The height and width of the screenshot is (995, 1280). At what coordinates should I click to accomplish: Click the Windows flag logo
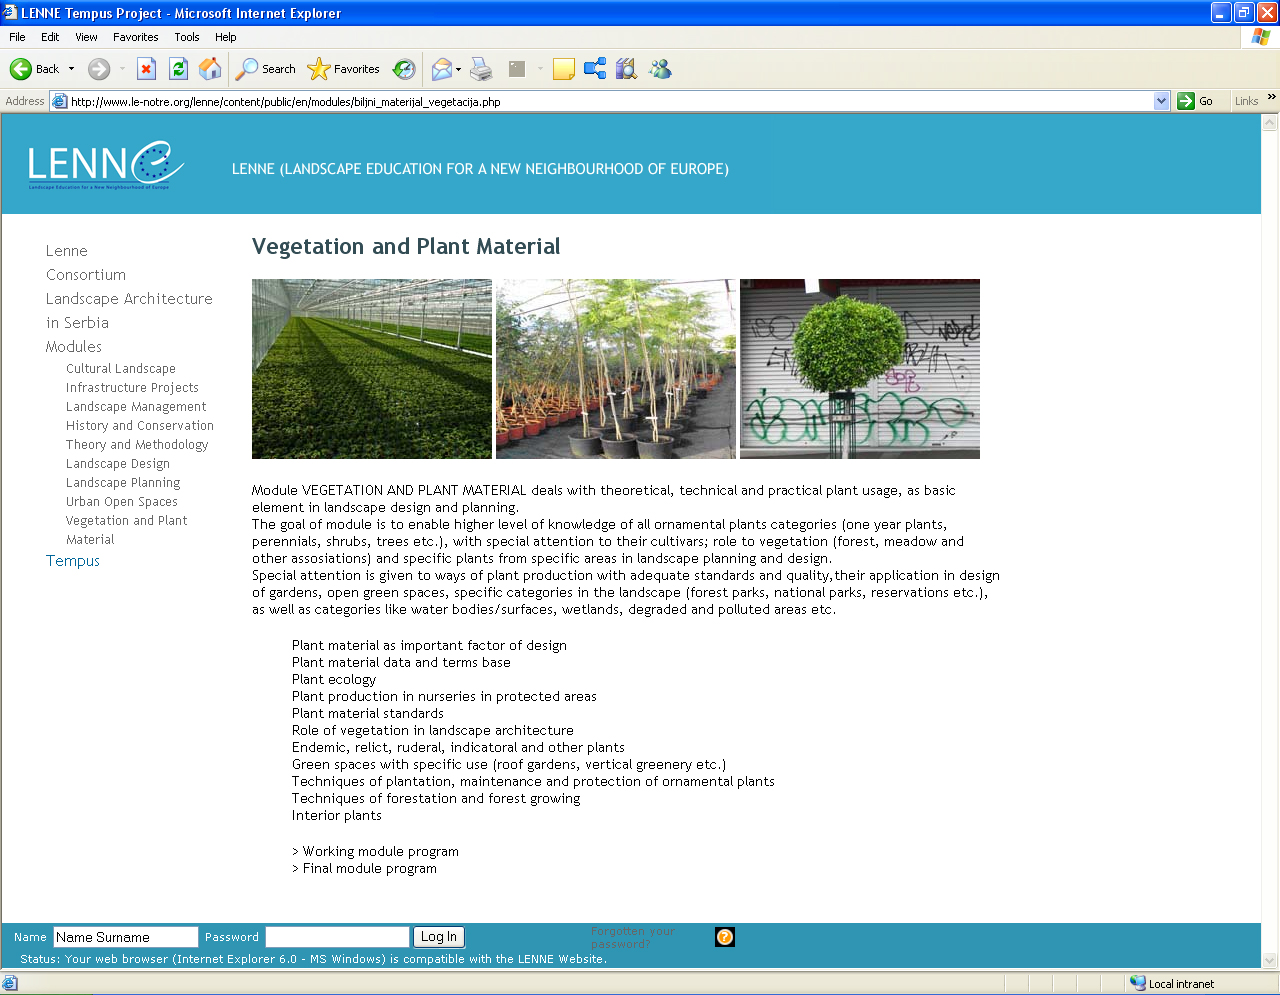[1260, 37]
